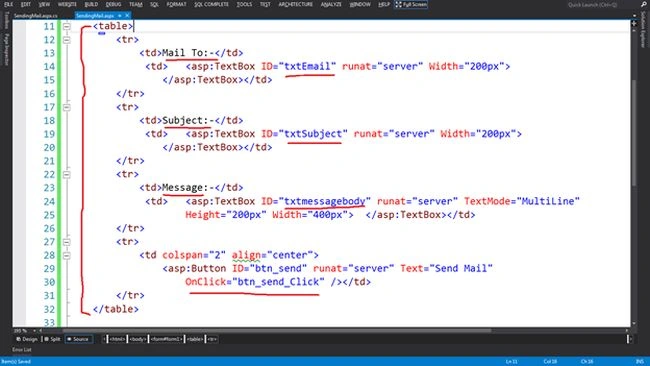Open the FORMAT menu

pyautogui.click(x=176, y=4)
